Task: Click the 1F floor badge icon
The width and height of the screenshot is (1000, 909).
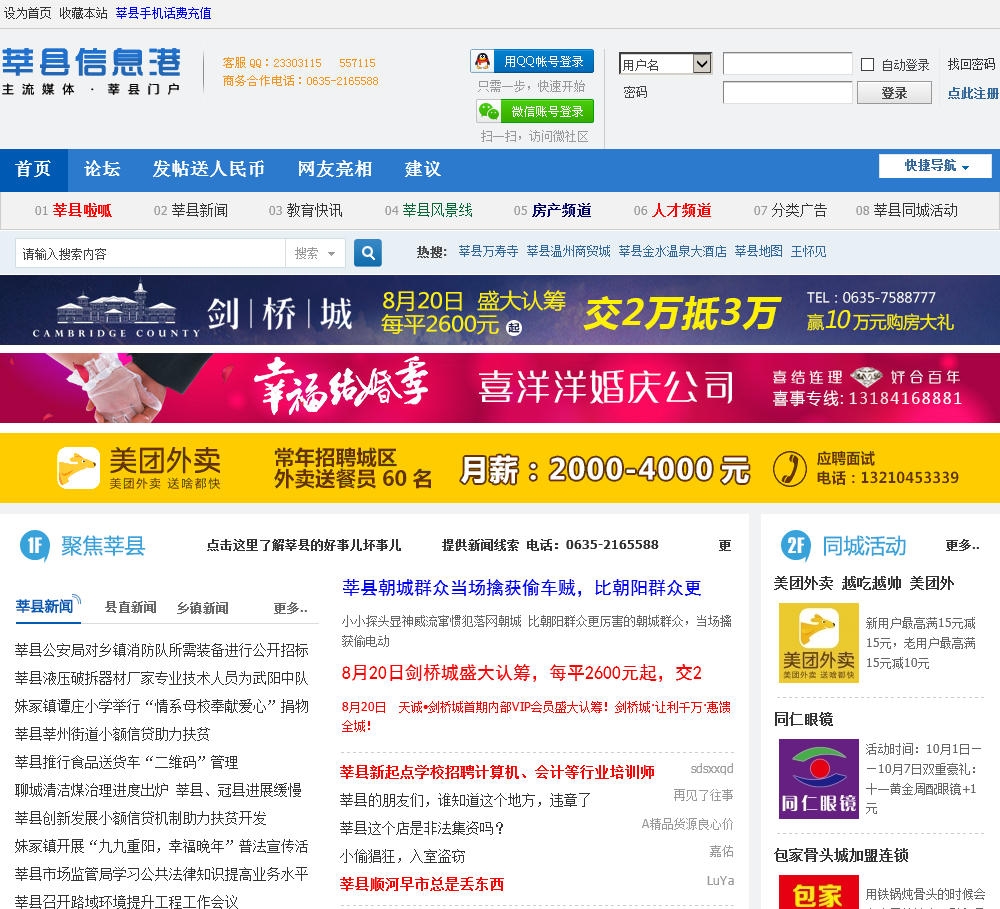Action: 35,546
